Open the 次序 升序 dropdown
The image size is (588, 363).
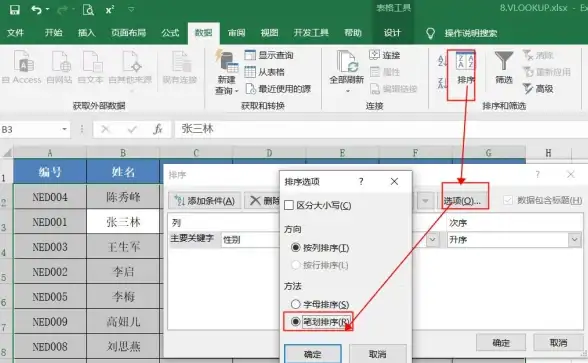574,240
